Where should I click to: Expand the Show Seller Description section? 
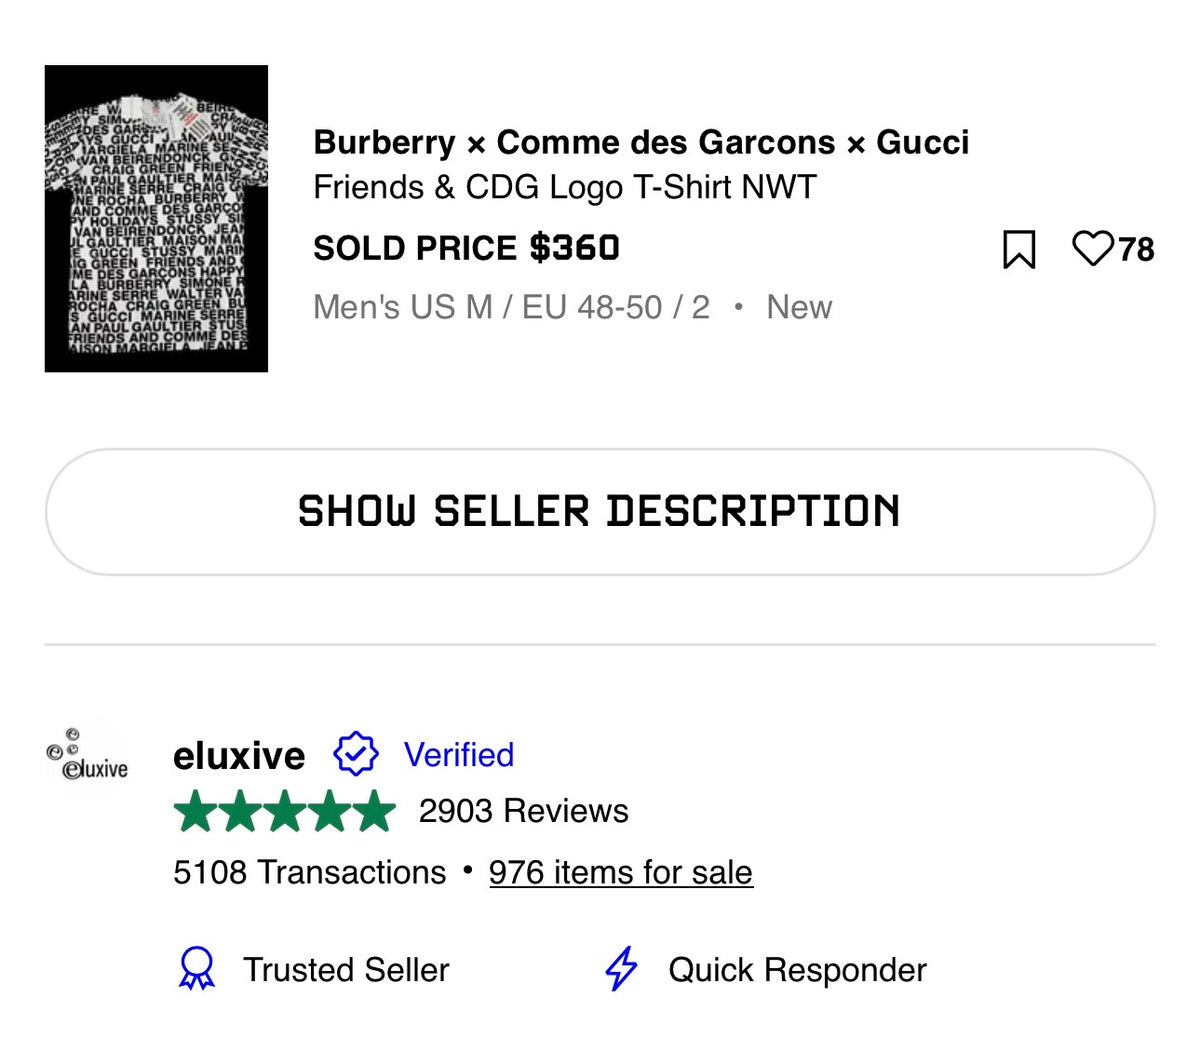coord(600,512)
